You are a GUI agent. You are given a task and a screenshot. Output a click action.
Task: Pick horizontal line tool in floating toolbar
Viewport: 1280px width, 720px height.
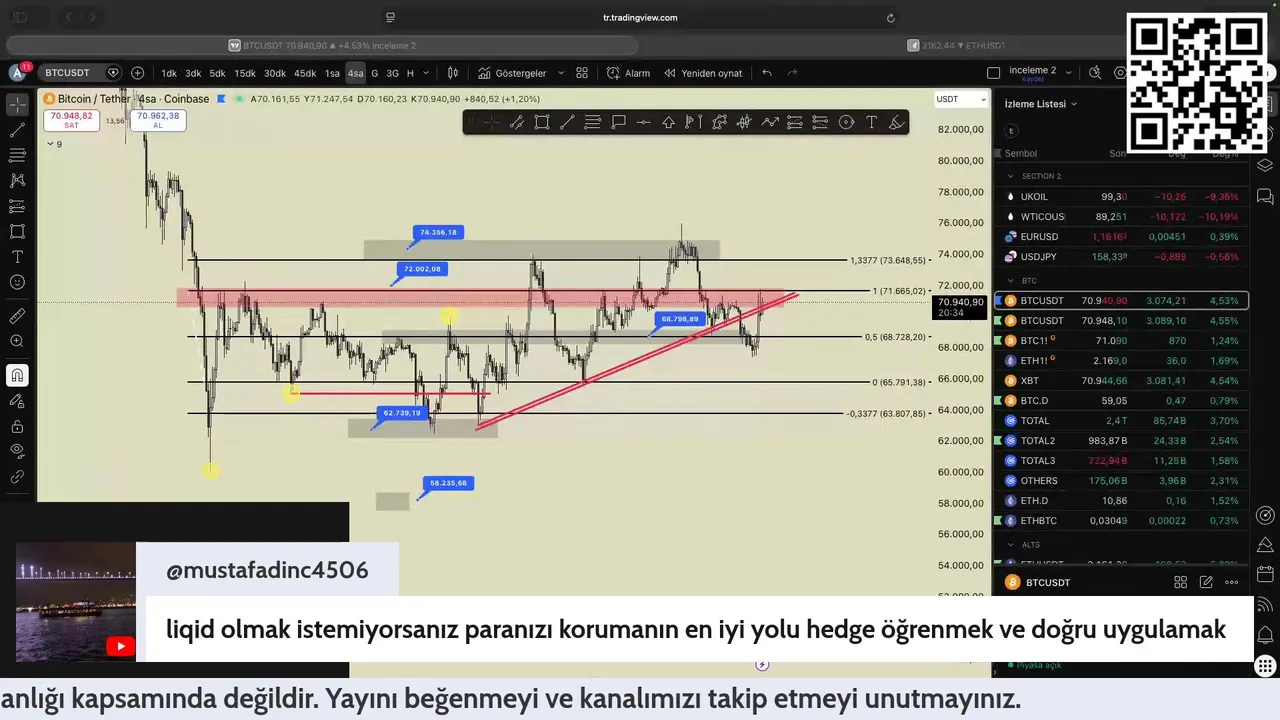643,122
